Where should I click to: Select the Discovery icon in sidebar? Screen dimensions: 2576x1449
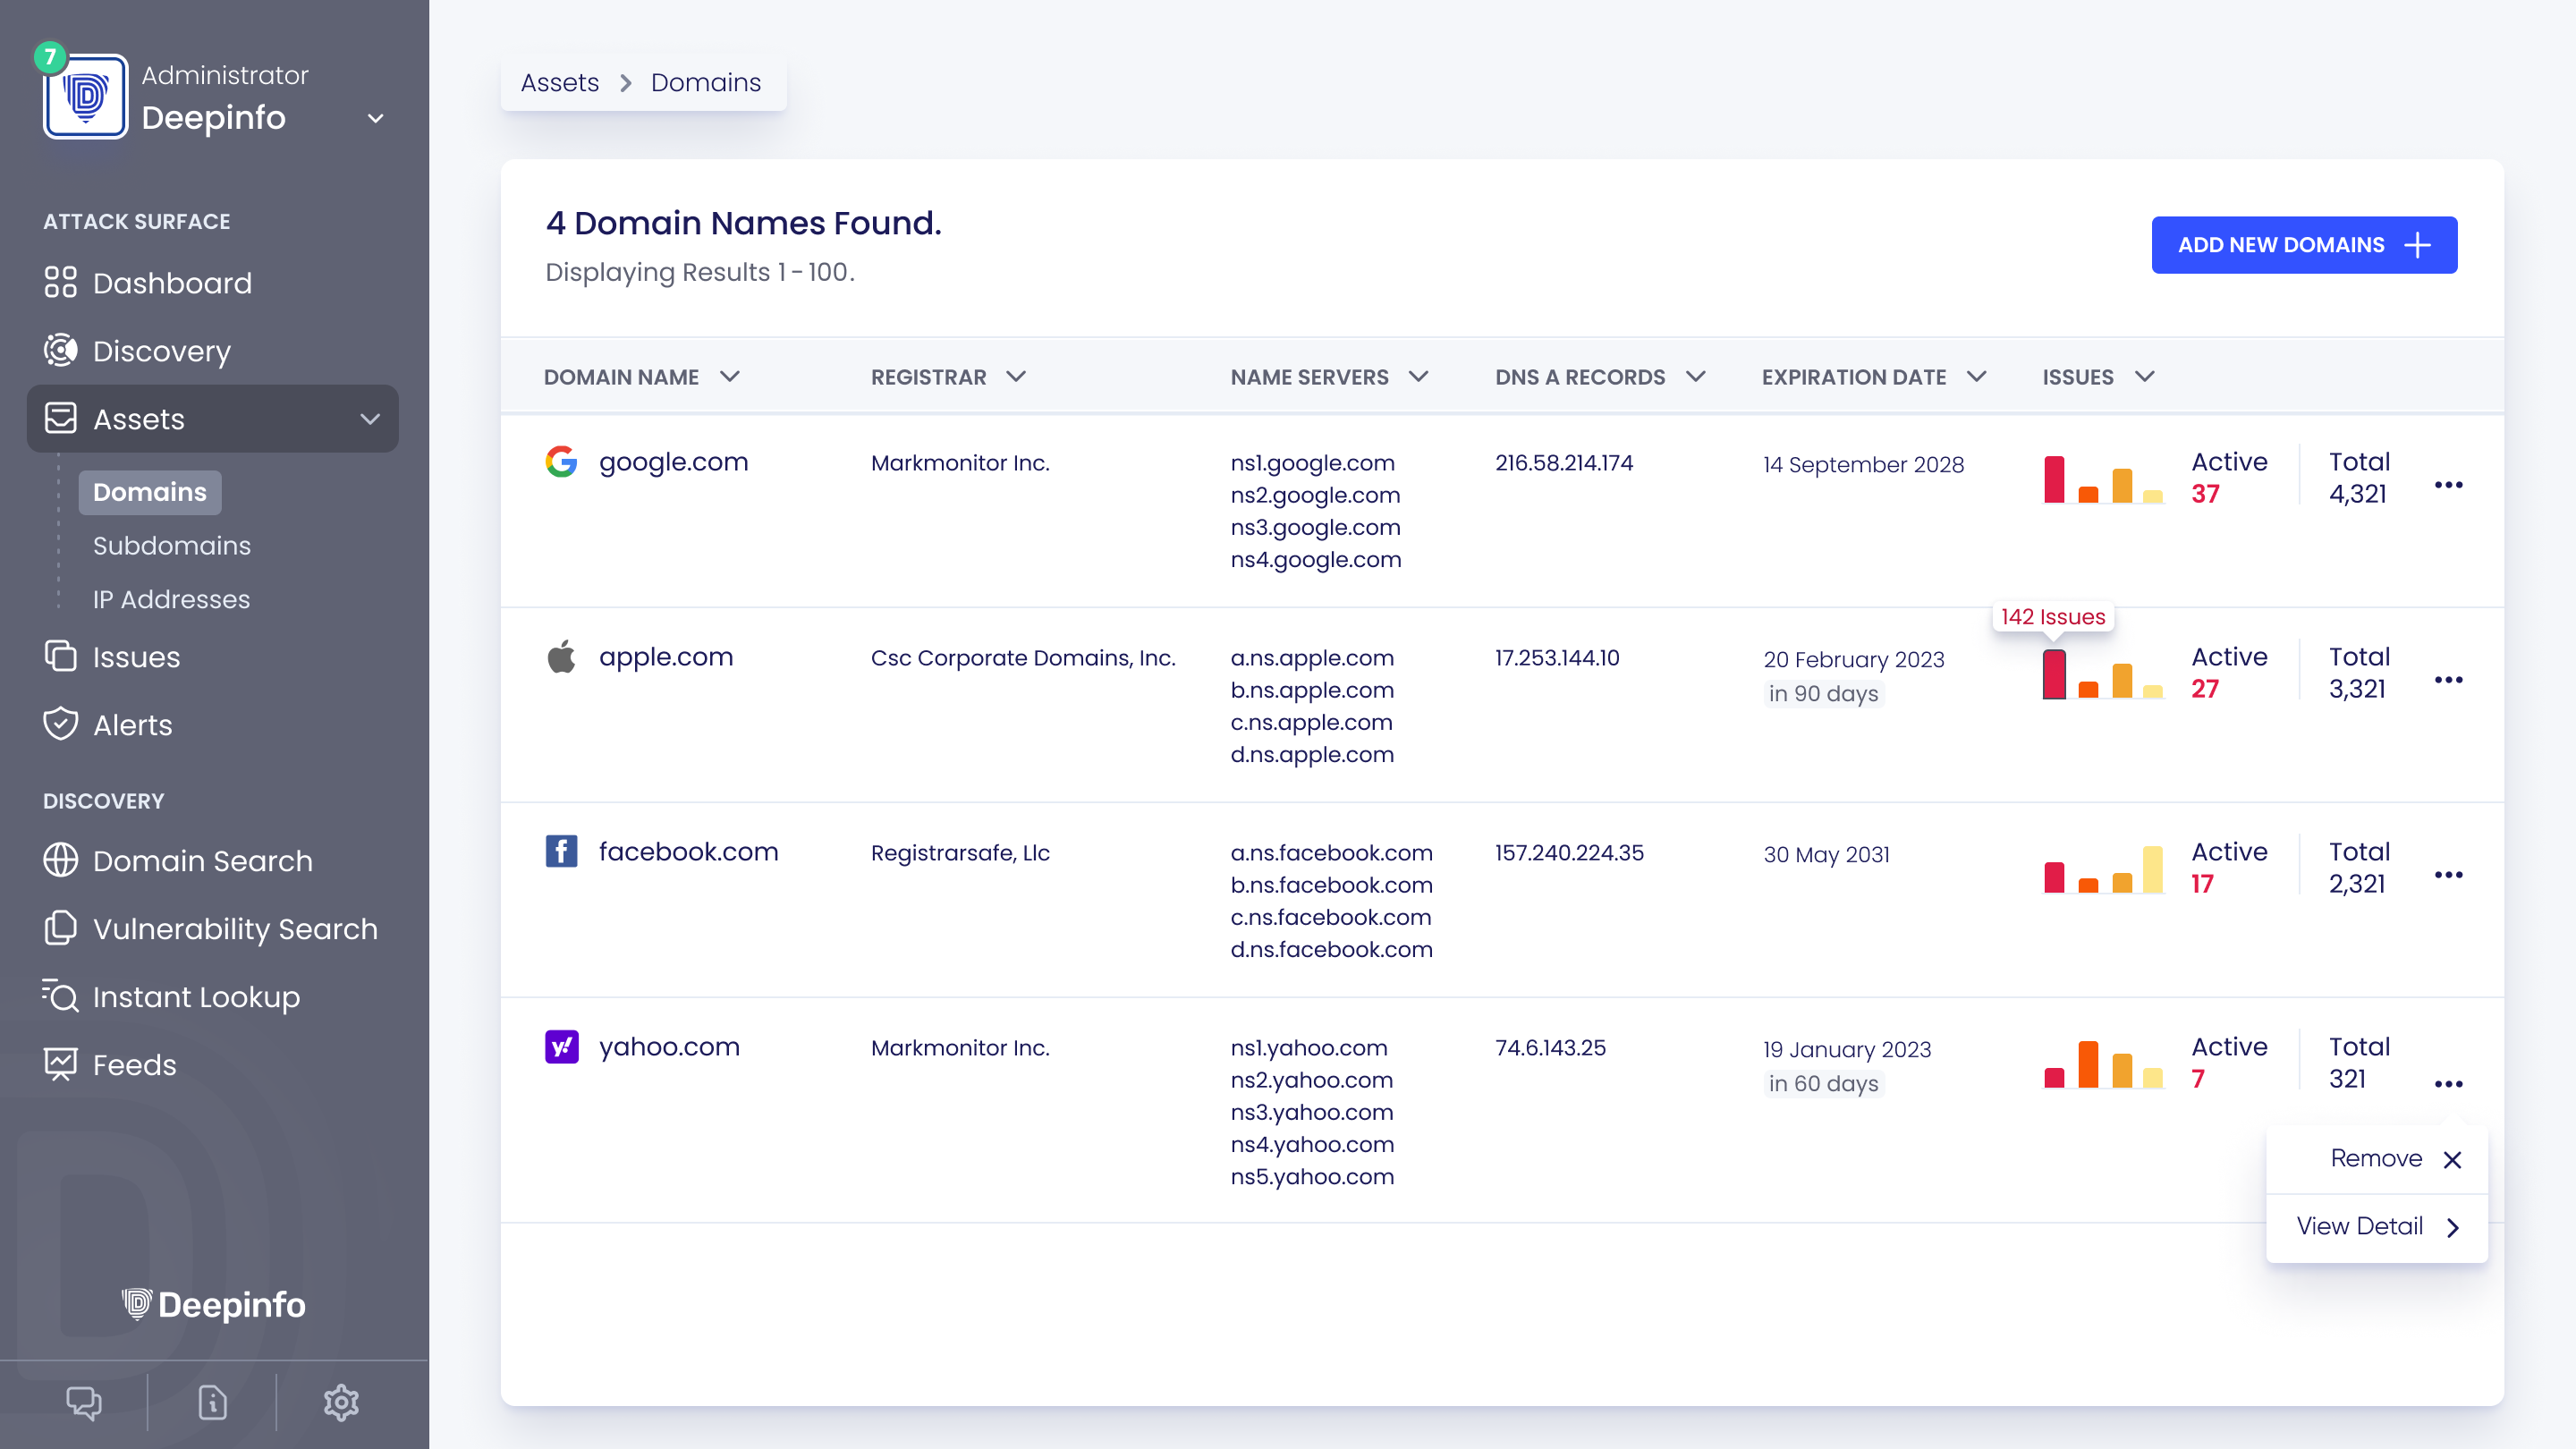(x=60, y=350)
